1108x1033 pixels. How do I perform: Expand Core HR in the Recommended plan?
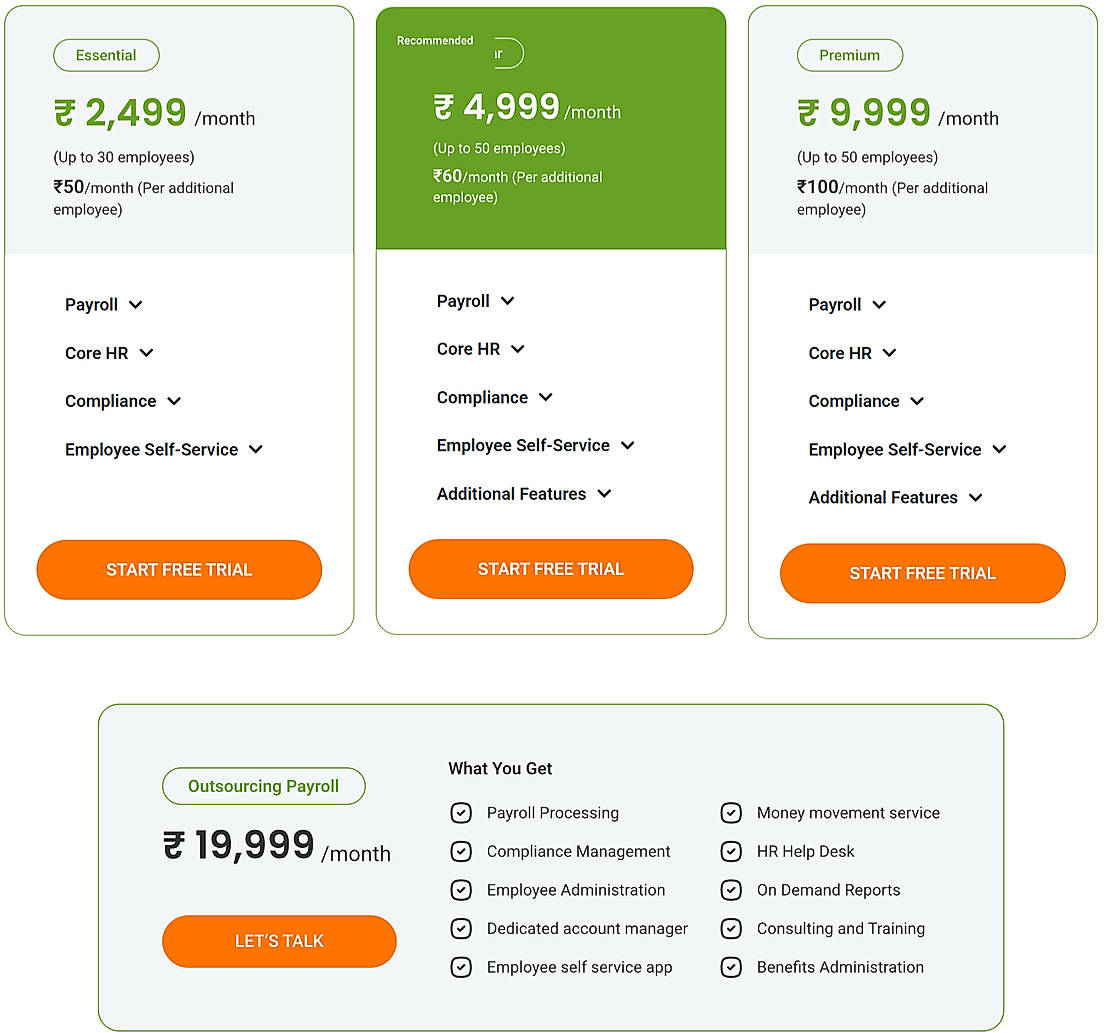(481, 349)
